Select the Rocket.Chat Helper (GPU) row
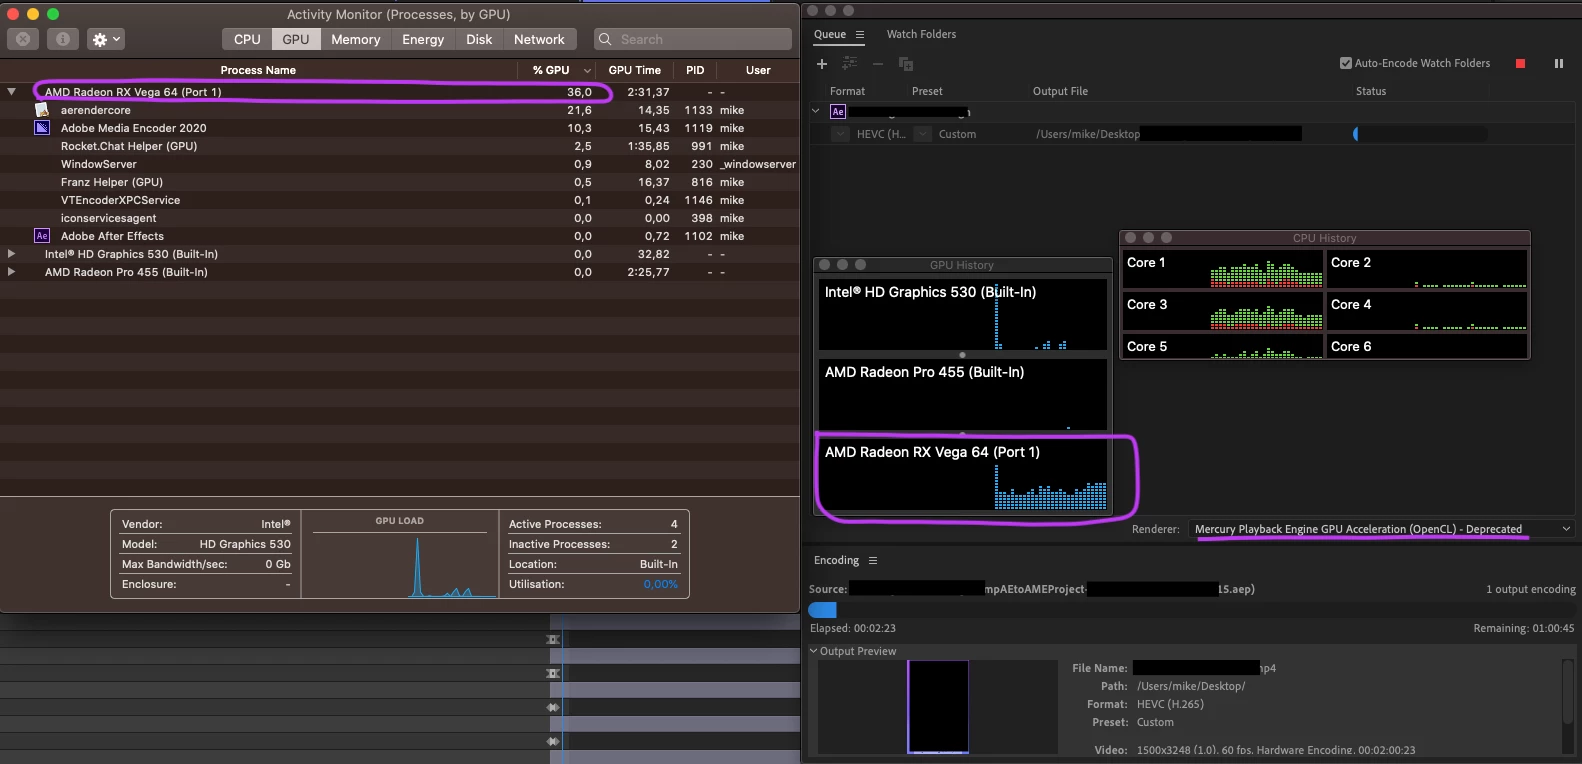The height and width of the screenshot is (764, 1582). (400, 146)
